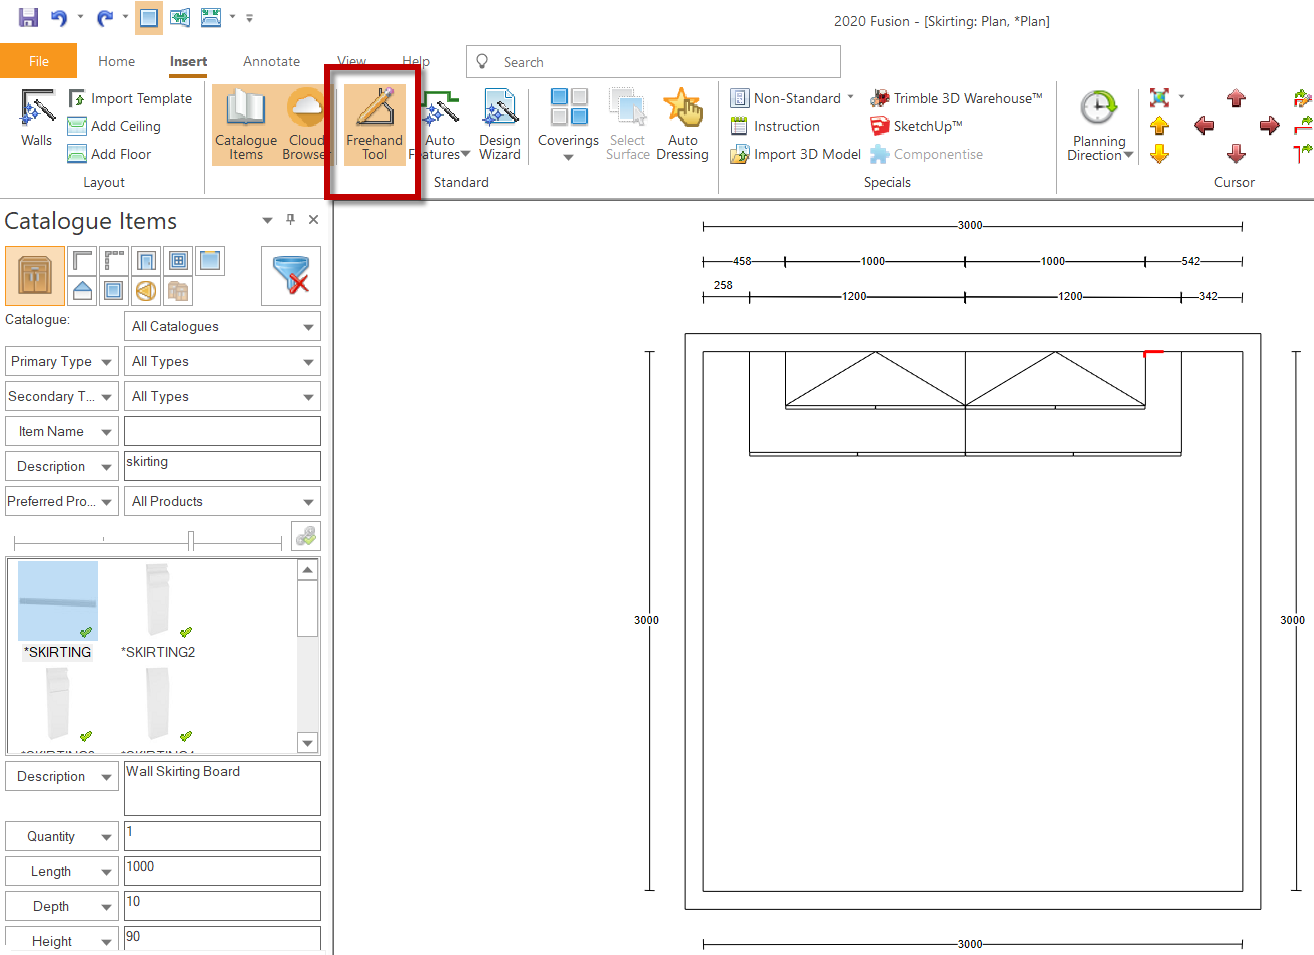Click the Save icon in quick access toolbar
This screenshot has width=1314, height=955.
28,17
